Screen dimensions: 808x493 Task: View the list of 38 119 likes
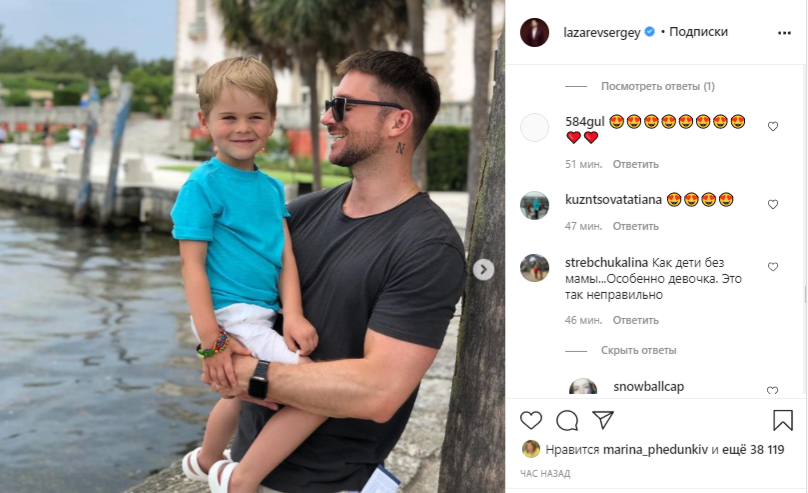click(x=753, y=450)
